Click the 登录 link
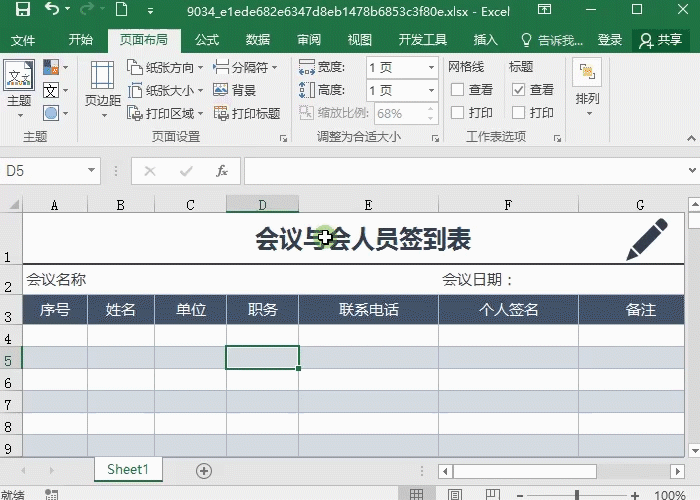This screenshot has width=700, height=500. [x=609, y=40]
